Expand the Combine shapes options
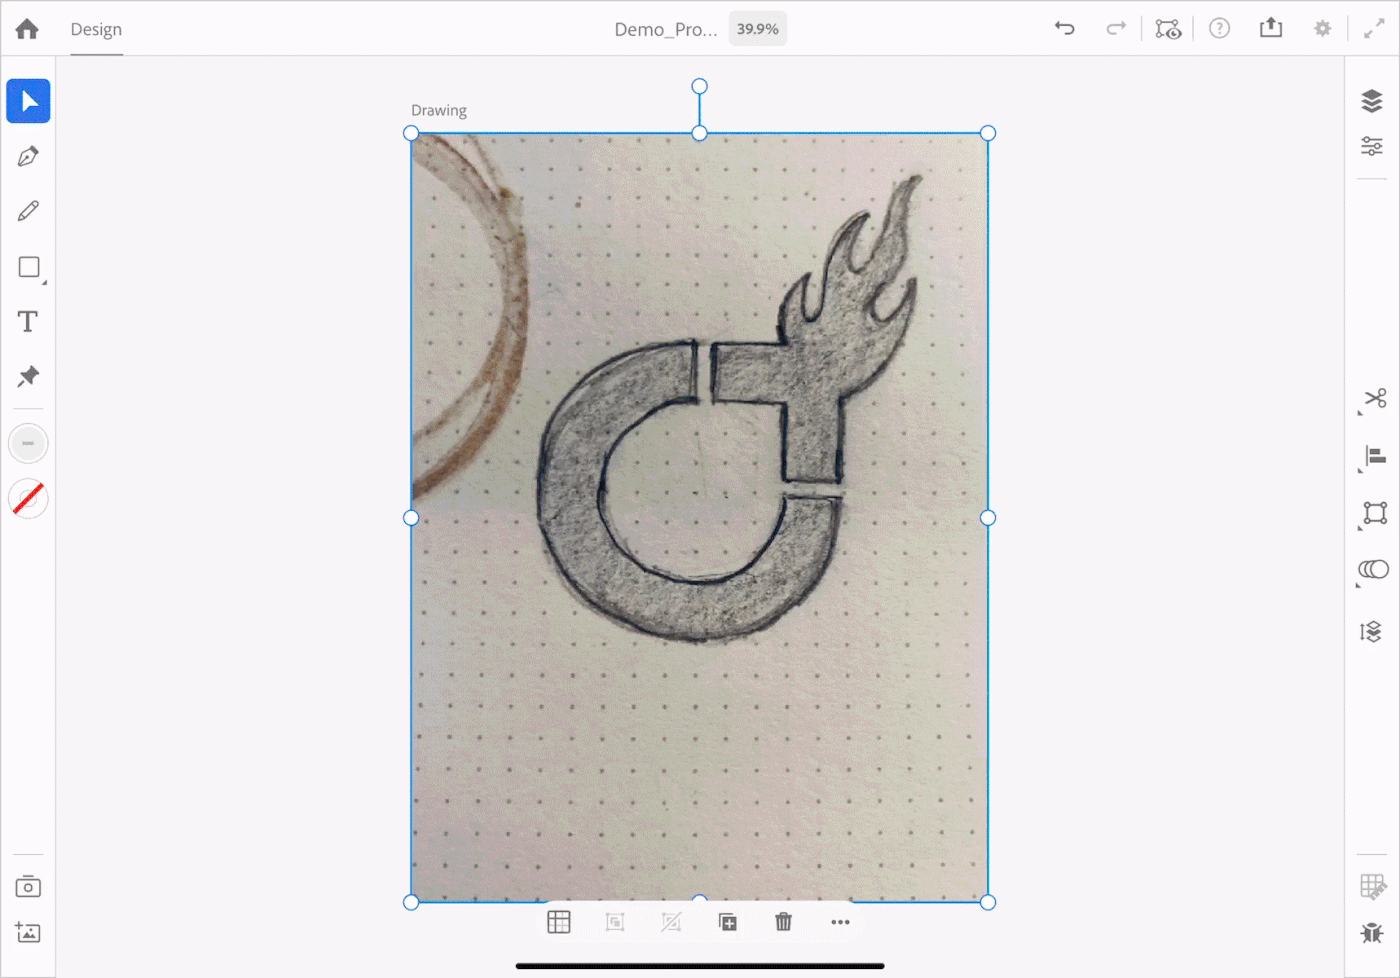This screenshot has height=978, width=1400. click(x=1374, y=570)
